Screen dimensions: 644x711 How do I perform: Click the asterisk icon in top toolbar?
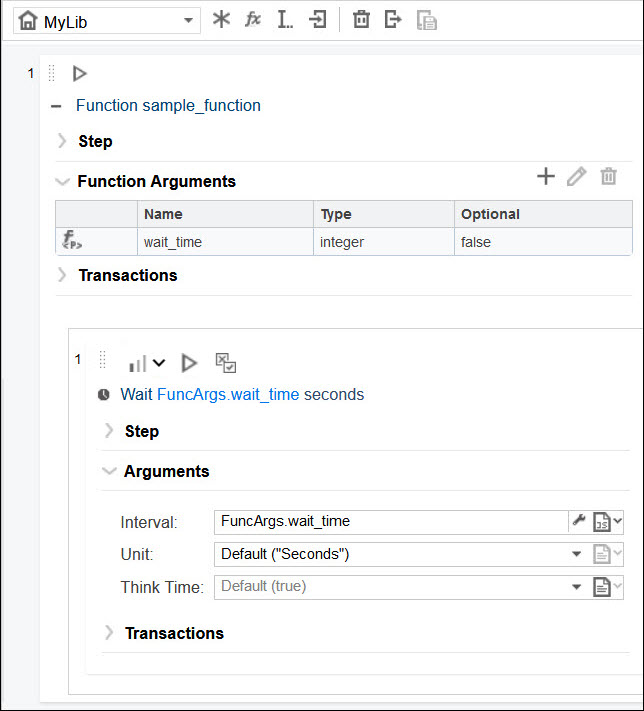tap(221, 20)
